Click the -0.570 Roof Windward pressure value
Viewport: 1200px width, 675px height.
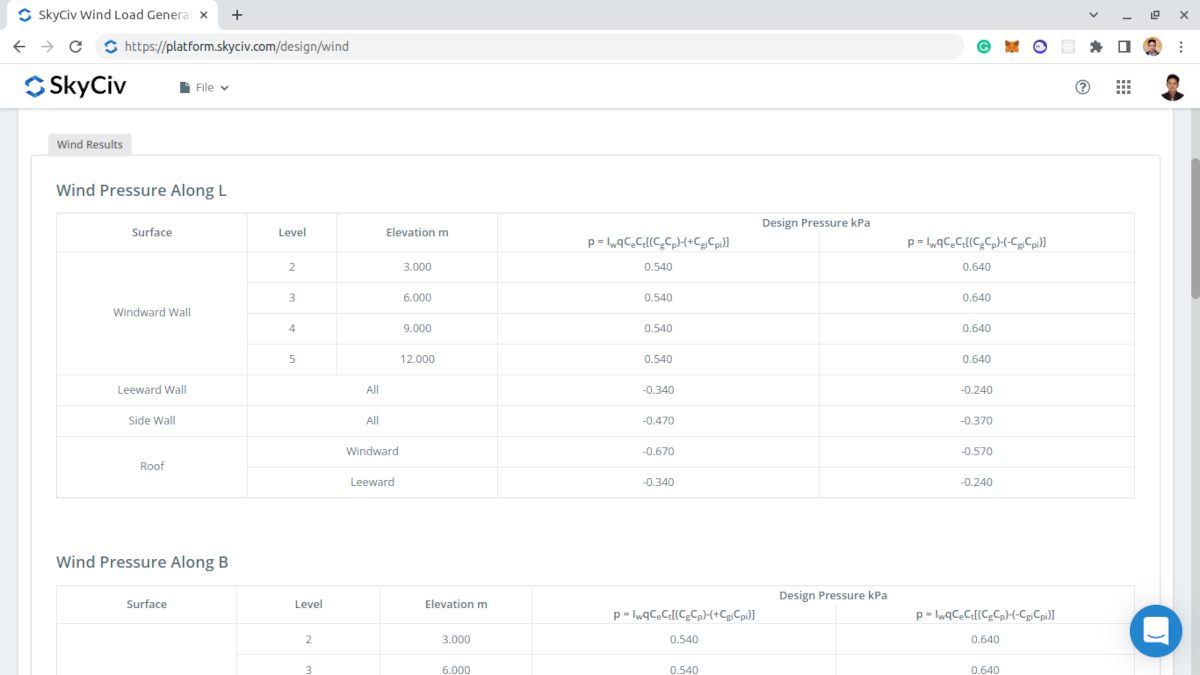[x=976, y=451]
